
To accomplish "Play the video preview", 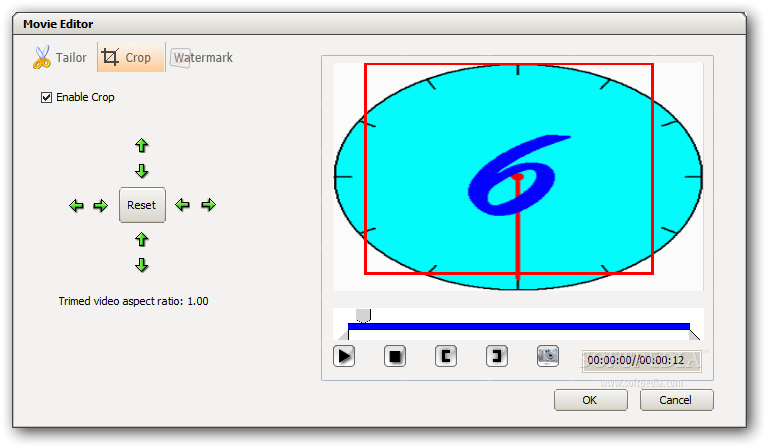I will (x=344, y=356).
